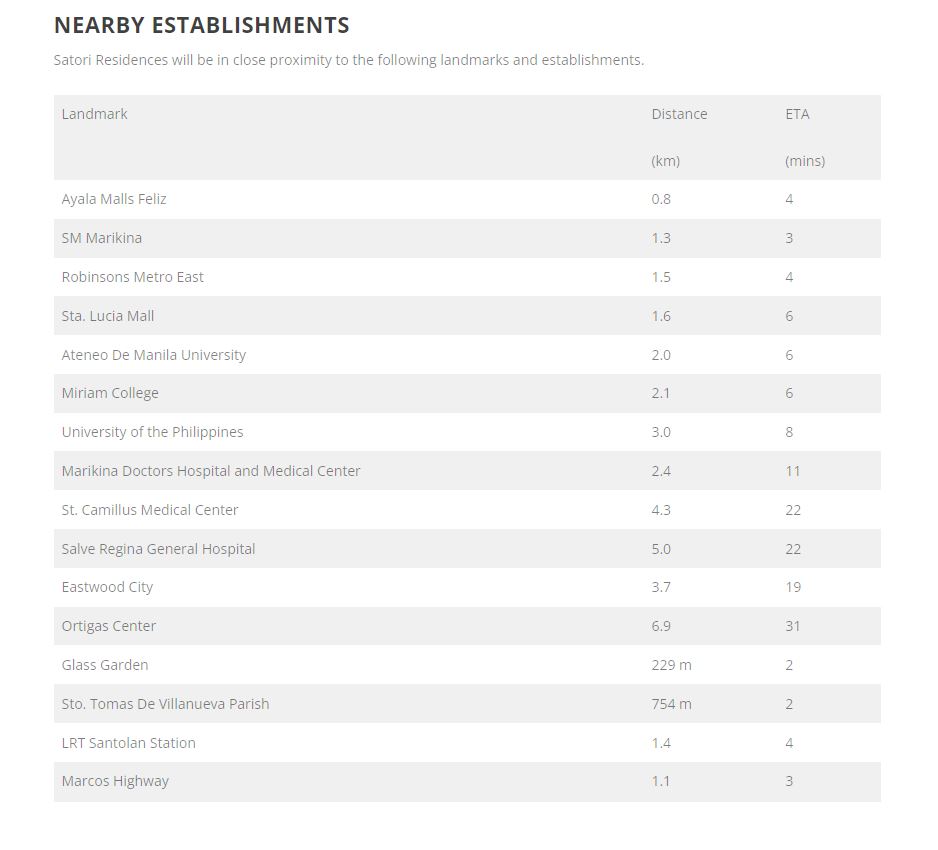Click the NEARBY ESTABLISHMENTS heading
The width and height of the screenshot is (938, 850).
(x=201, y=25)
